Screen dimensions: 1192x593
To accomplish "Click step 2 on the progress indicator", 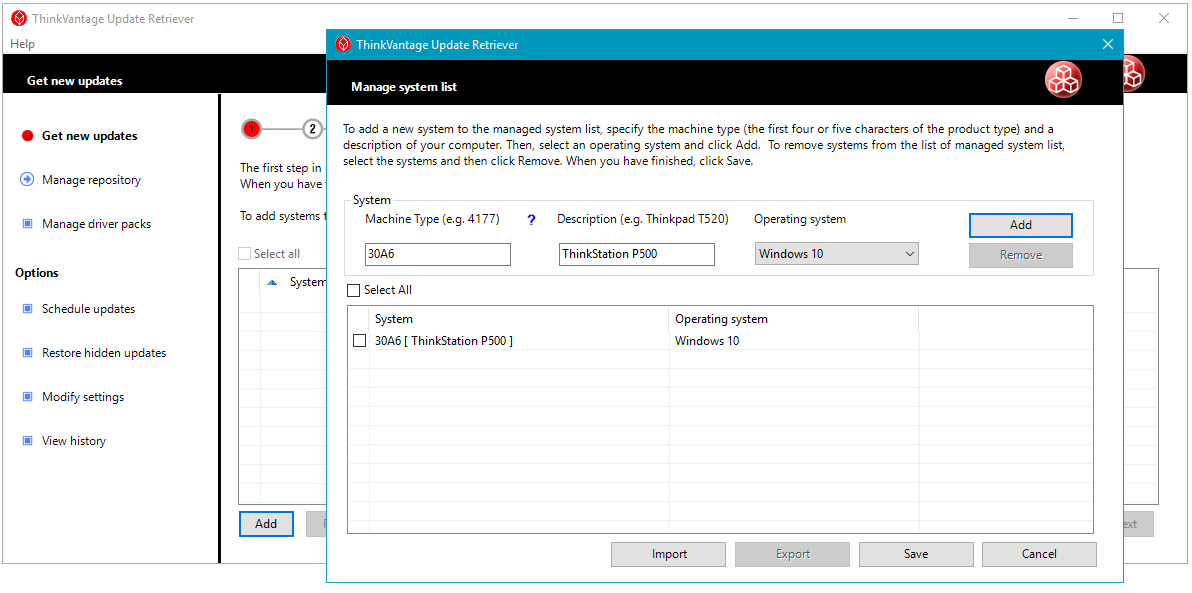I will [311, 129].
